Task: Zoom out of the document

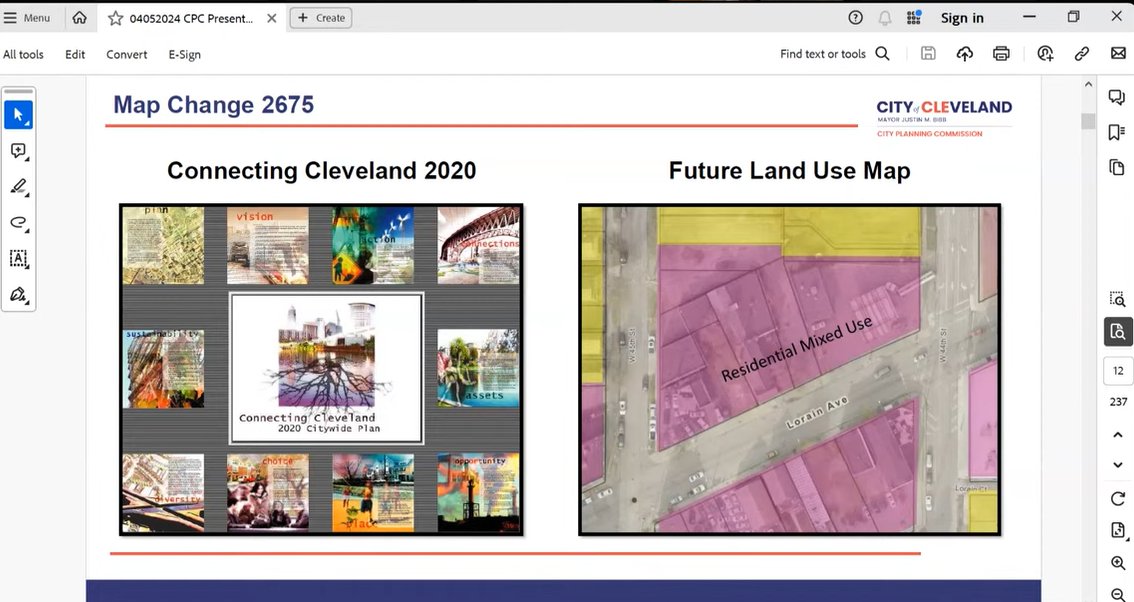Action: [x=1118, y=593]
